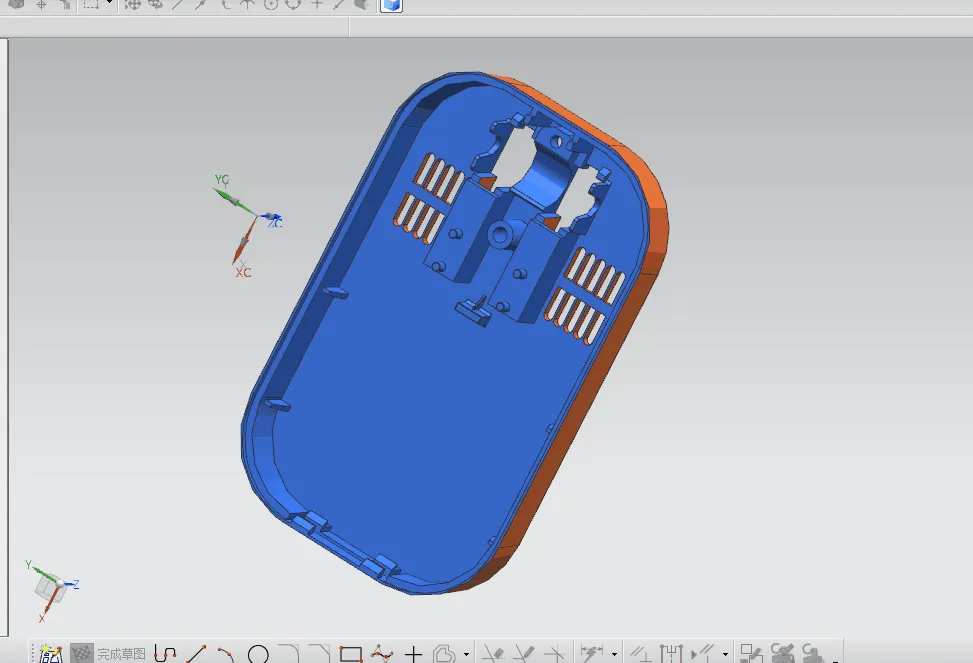Select the Line sketch tool

click(196, 655)
